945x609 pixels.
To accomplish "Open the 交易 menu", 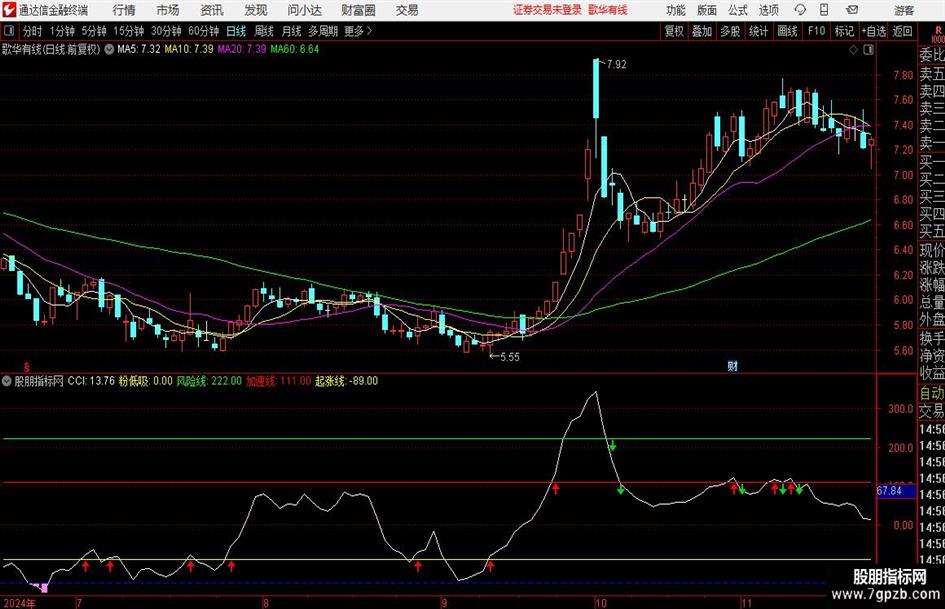I will click(x=407, y=10).
